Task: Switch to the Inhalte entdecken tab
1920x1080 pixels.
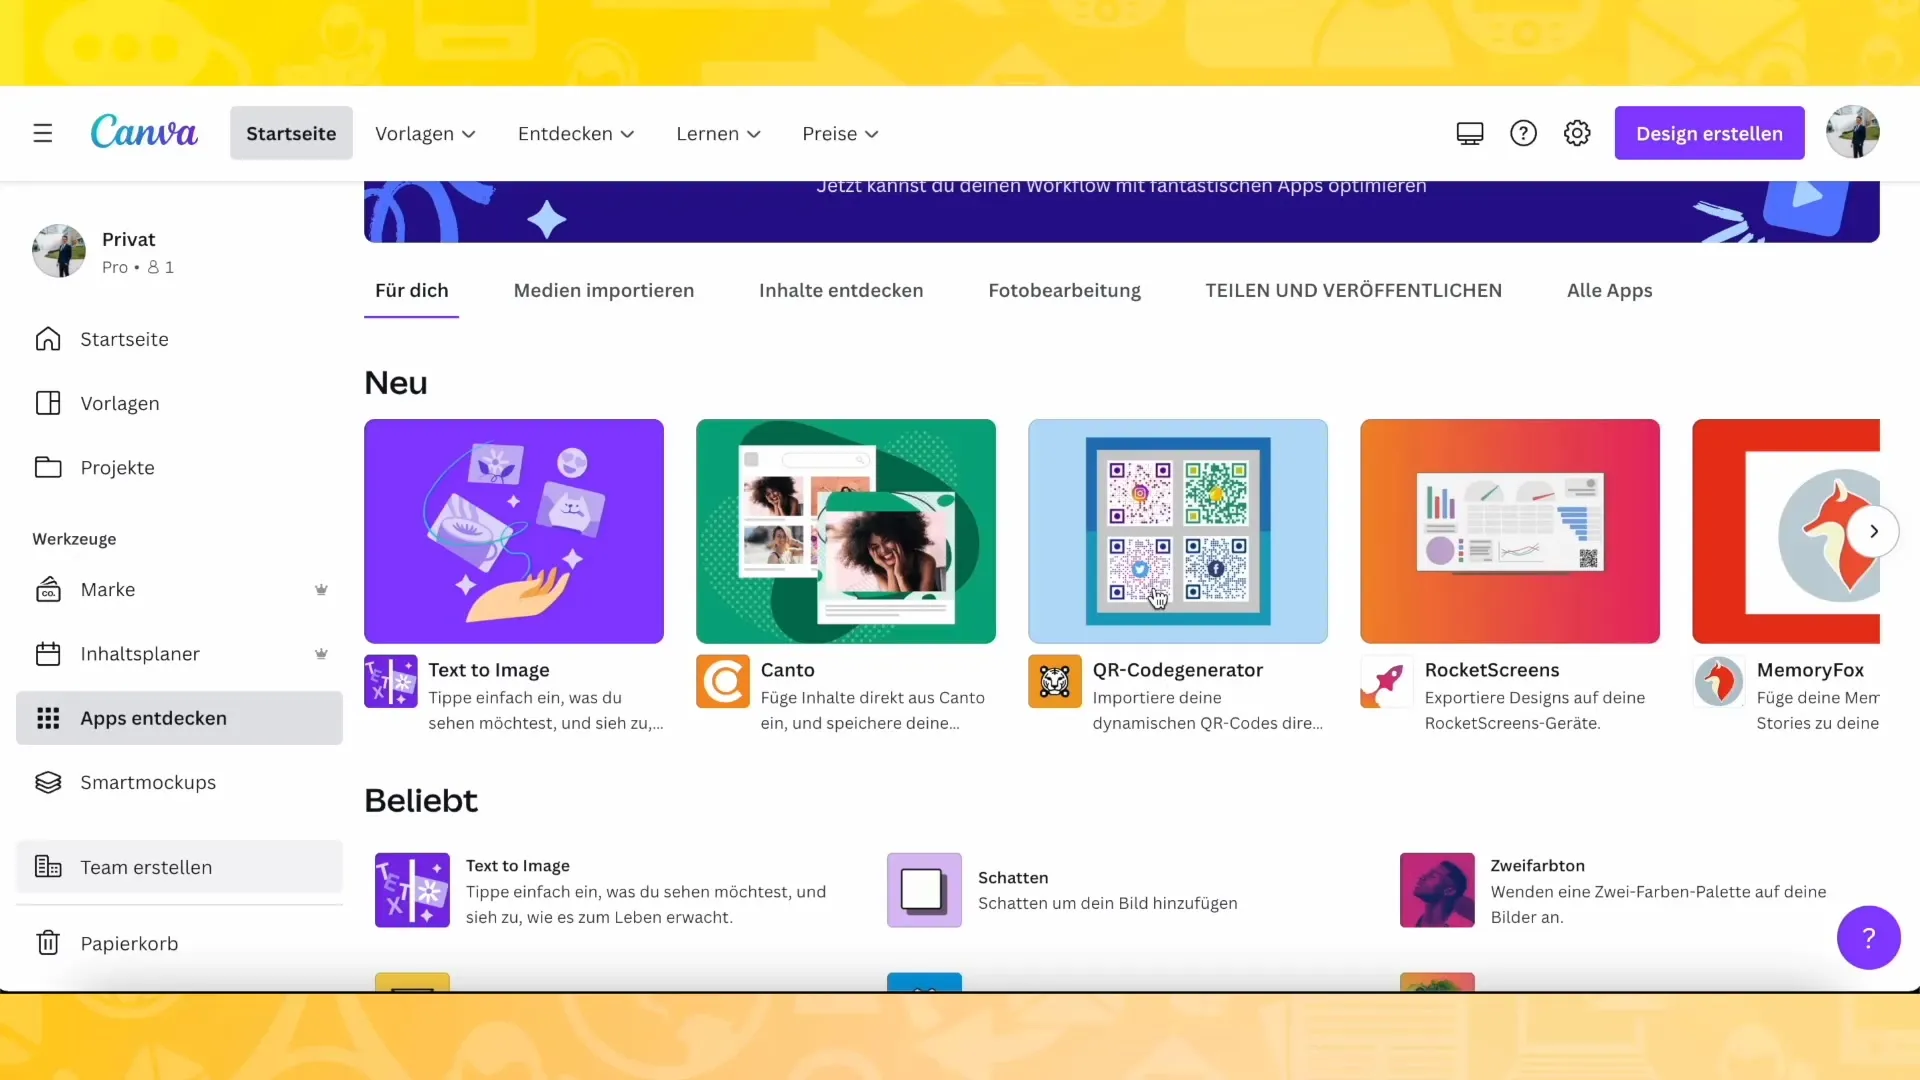Action: [x=841, y=290]
